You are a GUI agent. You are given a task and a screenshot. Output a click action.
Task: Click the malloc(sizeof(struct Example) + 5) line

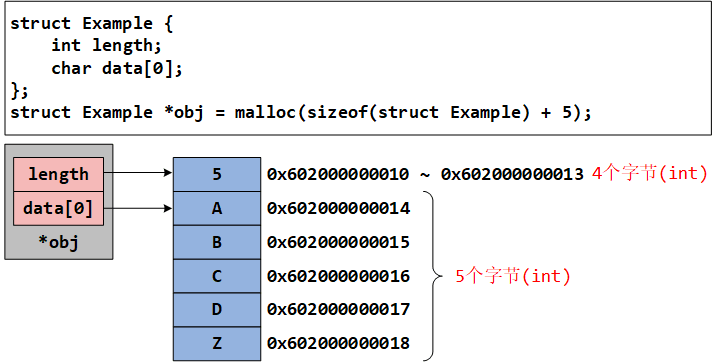click(301, 112)
